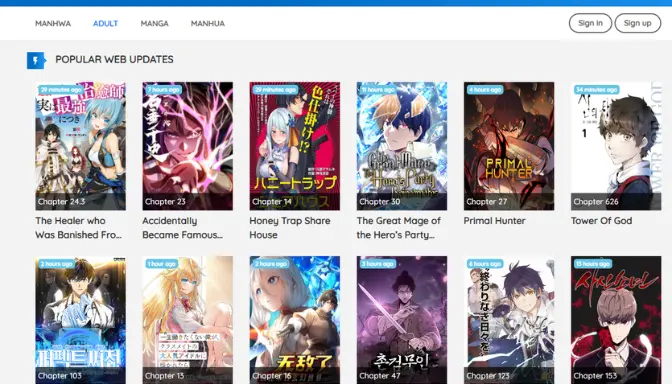Click the 1 hour ago badge on Chapter 13 cover
The image size is (672, 384).
(x=162, y=264)
